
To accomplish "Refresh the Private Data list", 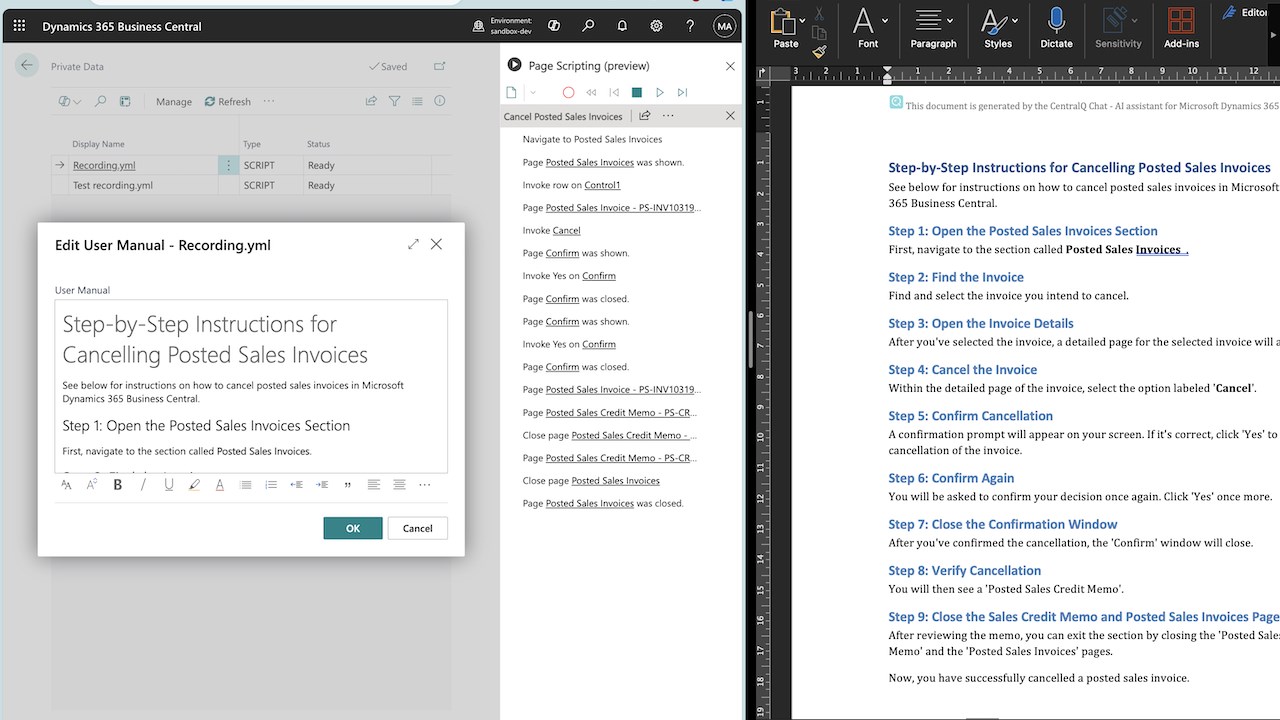I will (228, 101).
